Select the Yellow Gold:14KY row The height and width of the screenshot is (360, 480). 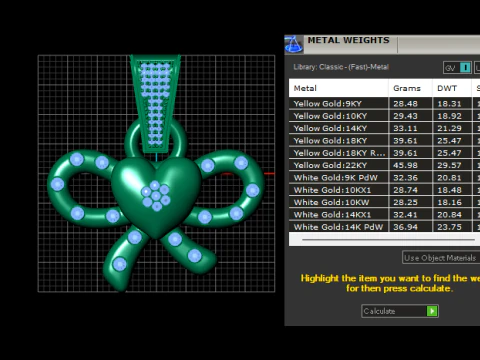tap(384, 128)
